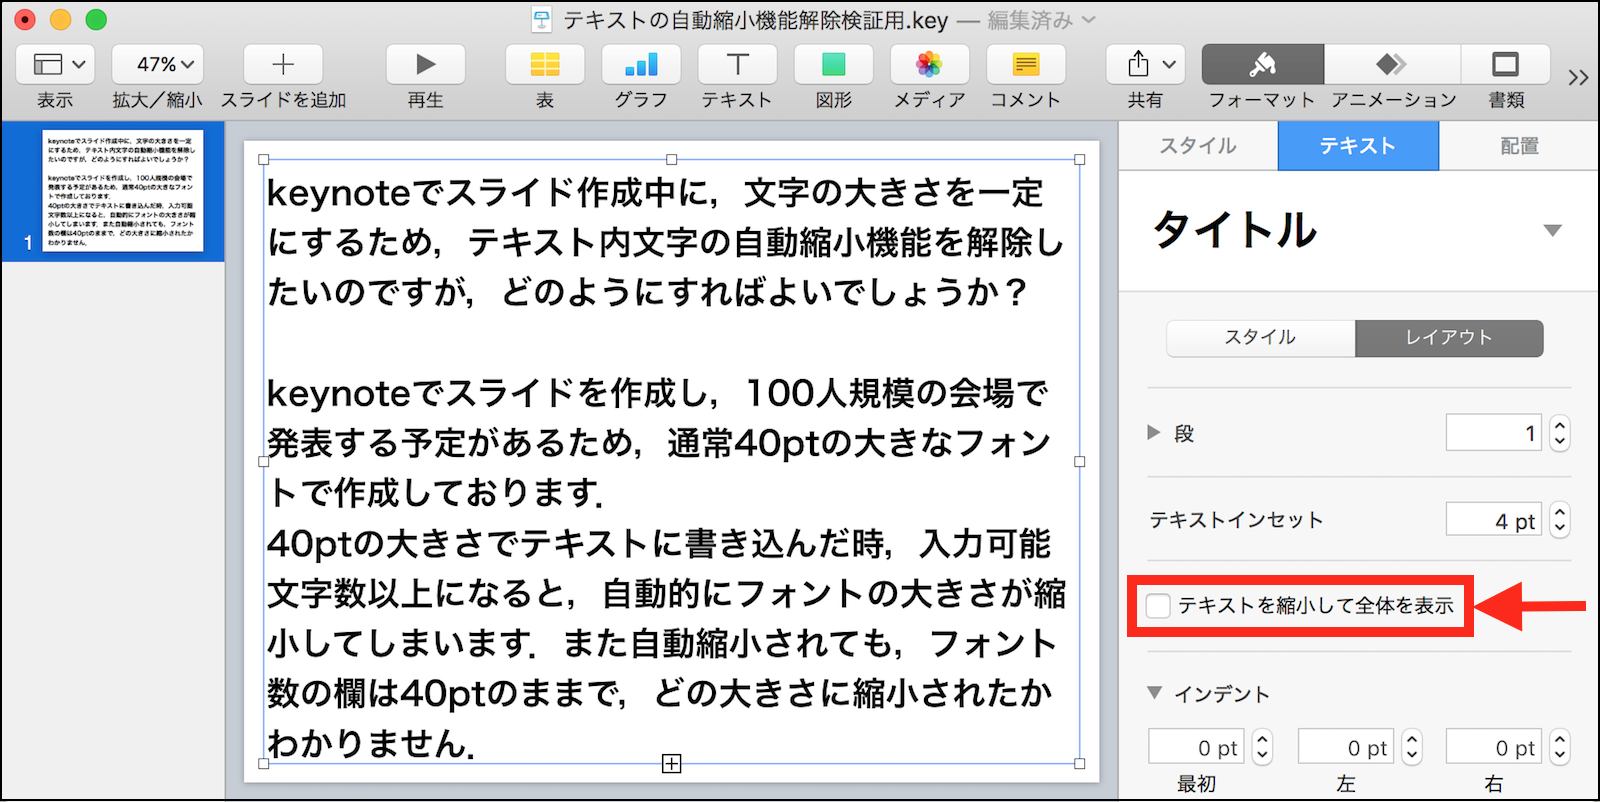Image resolution: width=1600 pixels, height=802 pixels.
Task: Add a text box with the テキスト icon
Action: 737,65
